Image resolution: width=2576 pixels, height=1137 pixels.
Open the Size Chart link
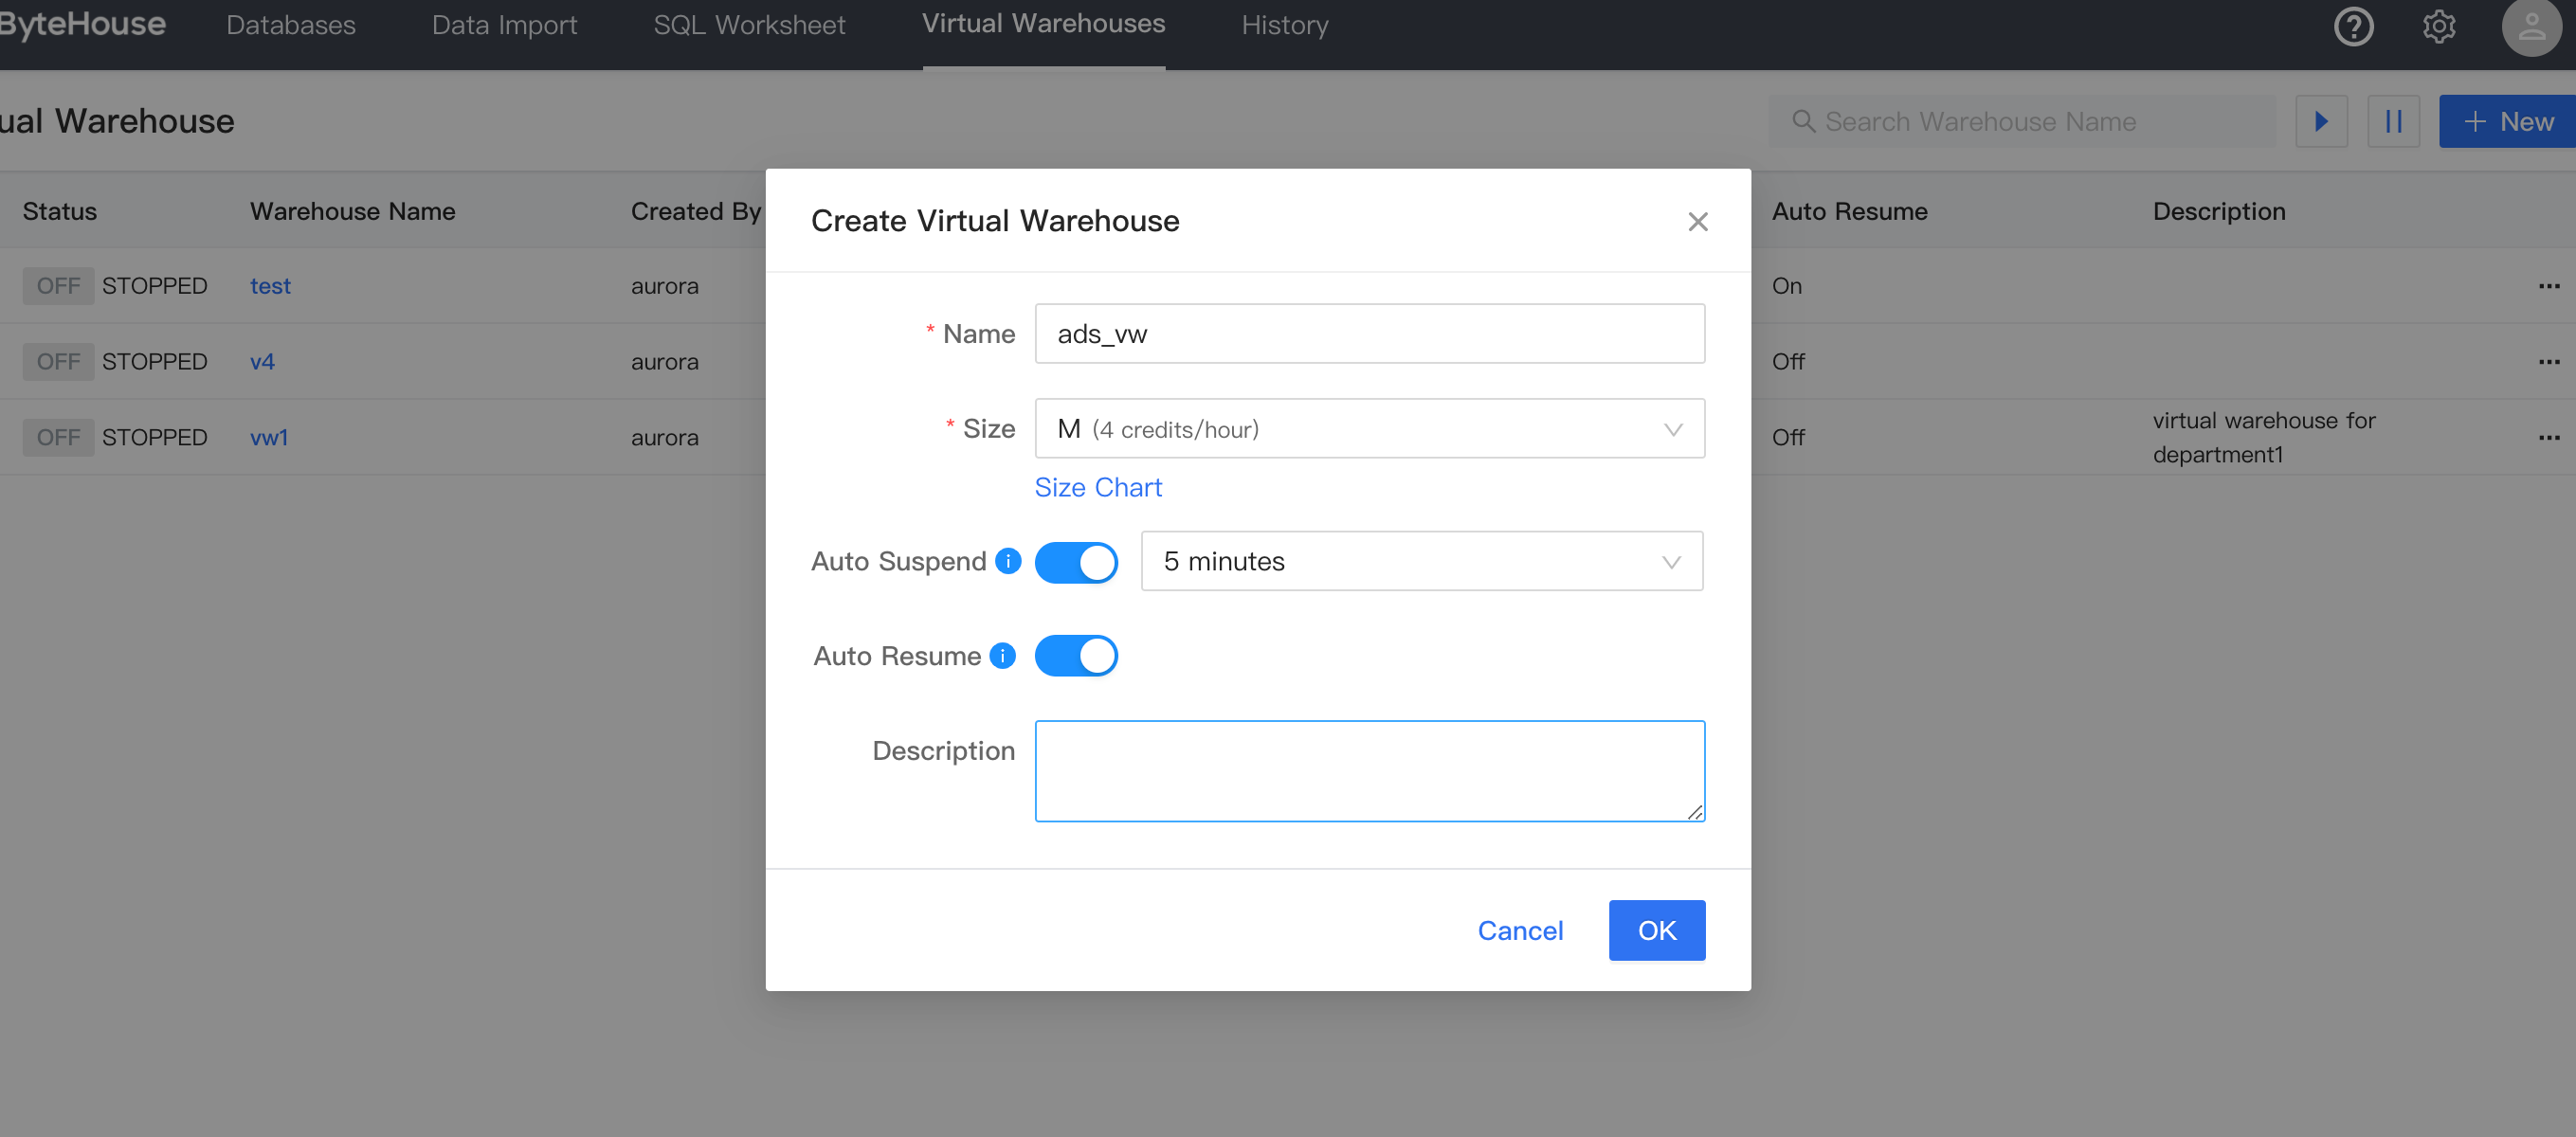click(x=1098, y=487)
